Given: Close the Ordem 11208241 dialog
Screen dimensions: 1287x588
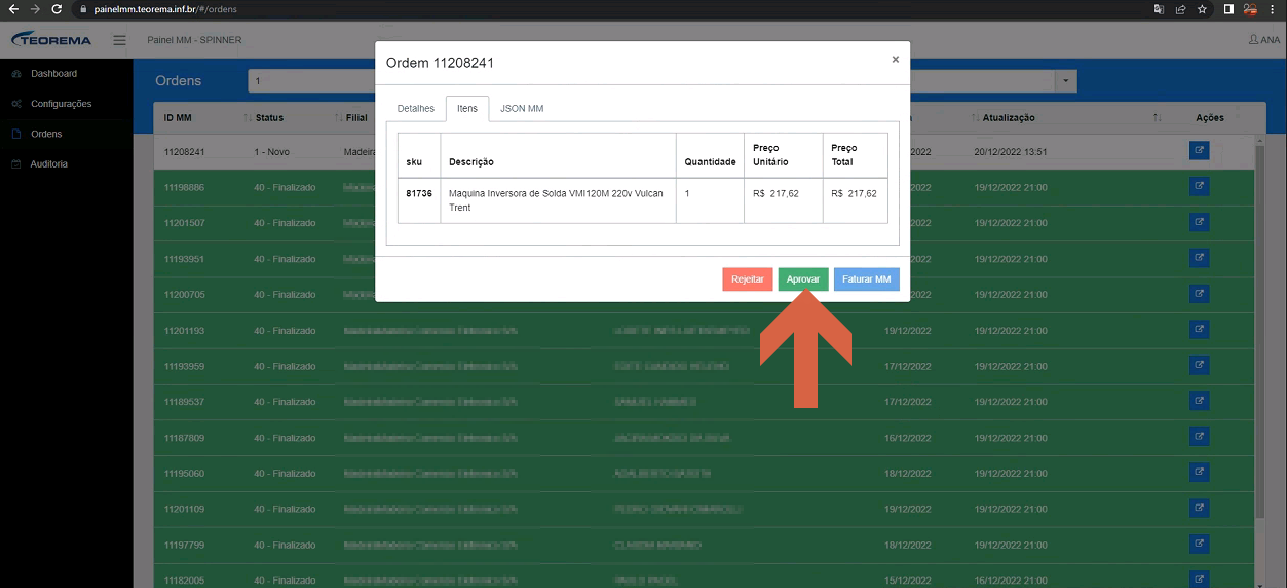Looking at the screenshot, I should pos(895,60).
